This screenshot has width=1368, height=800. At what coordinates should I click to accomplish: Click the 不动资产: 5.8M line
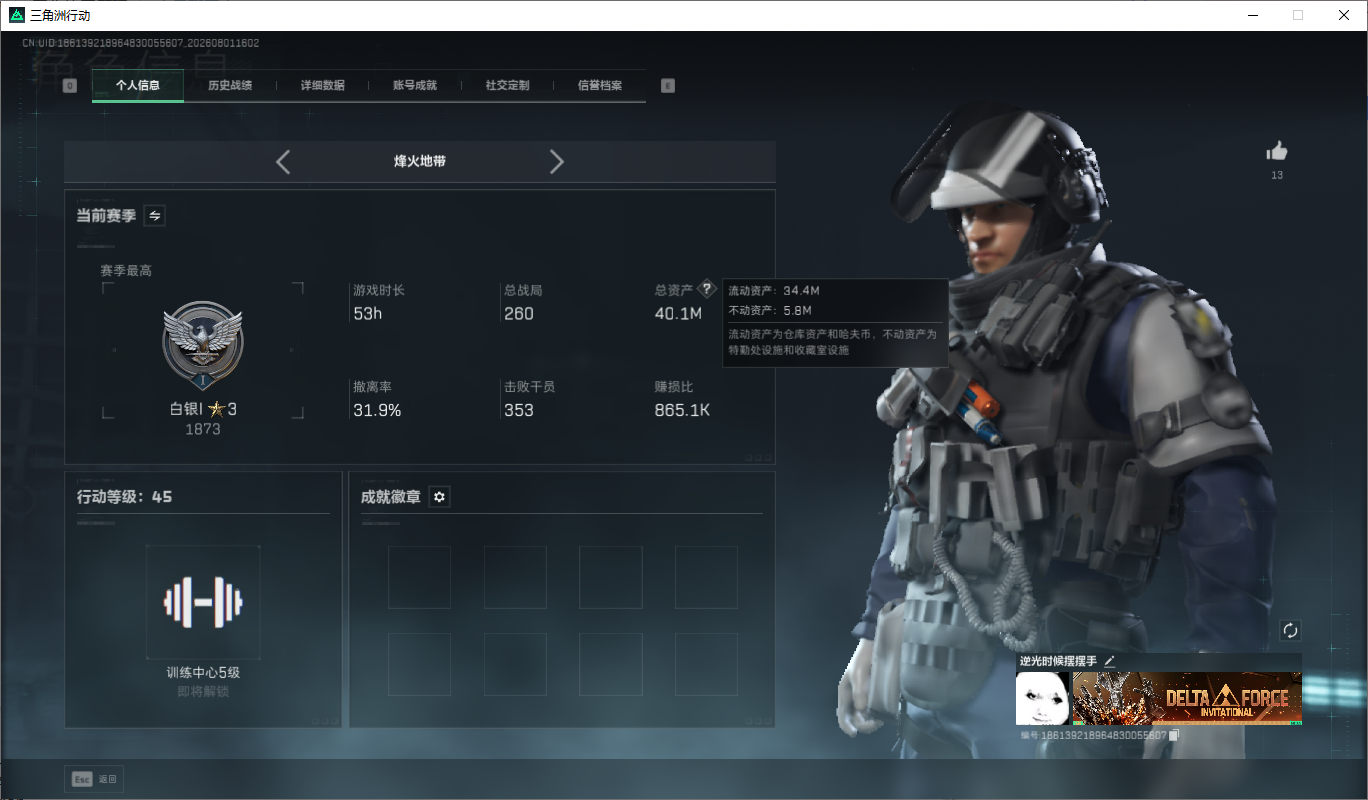tap(770, 310)
